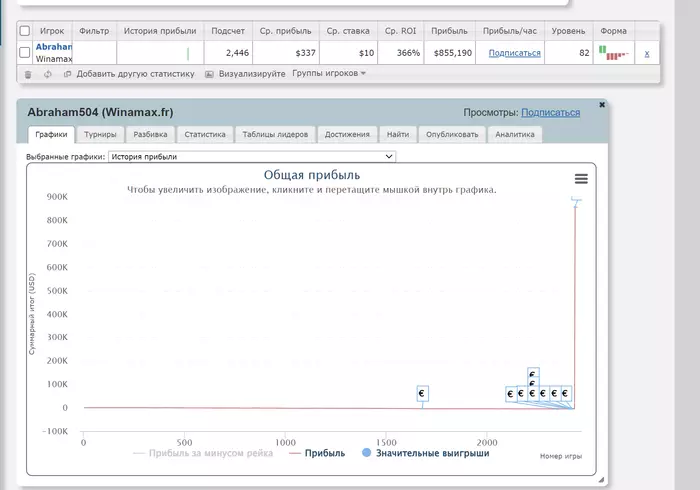
Task: Sort by the Игрок column header
Action: point(52,31)
